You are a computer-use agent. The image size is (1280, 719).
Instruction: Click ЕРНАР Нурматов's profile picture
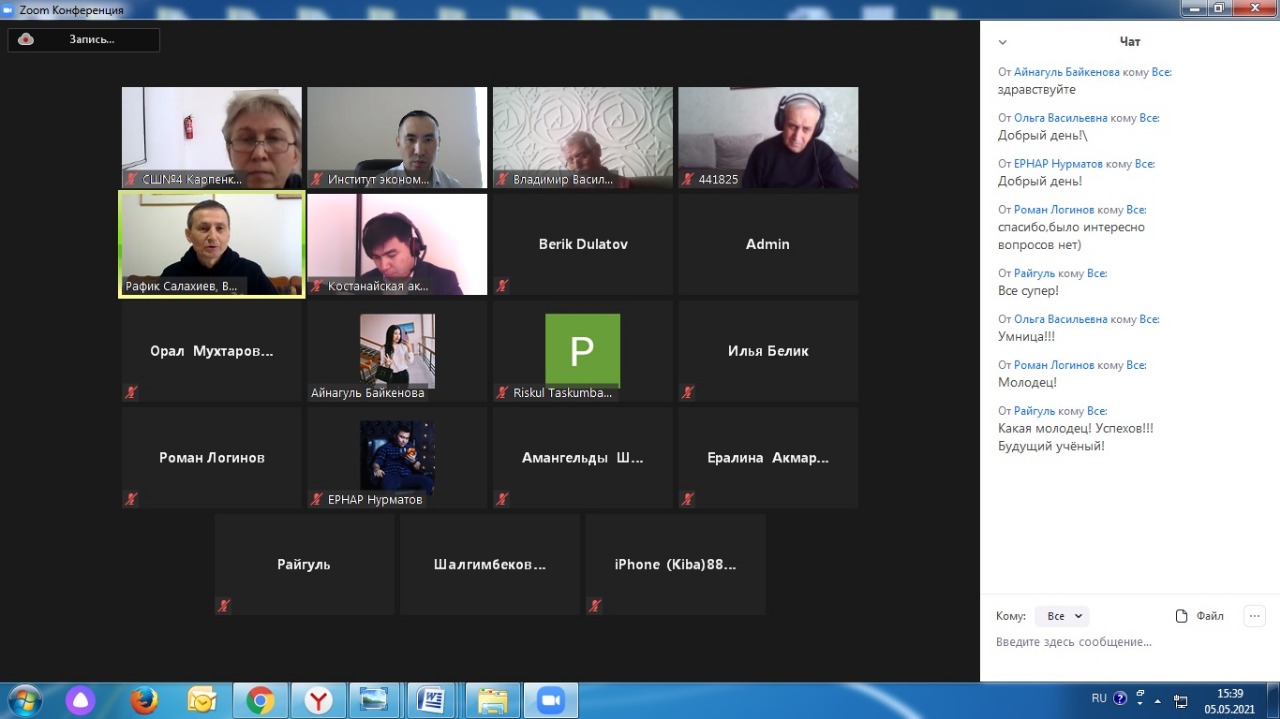pos(397,456)
